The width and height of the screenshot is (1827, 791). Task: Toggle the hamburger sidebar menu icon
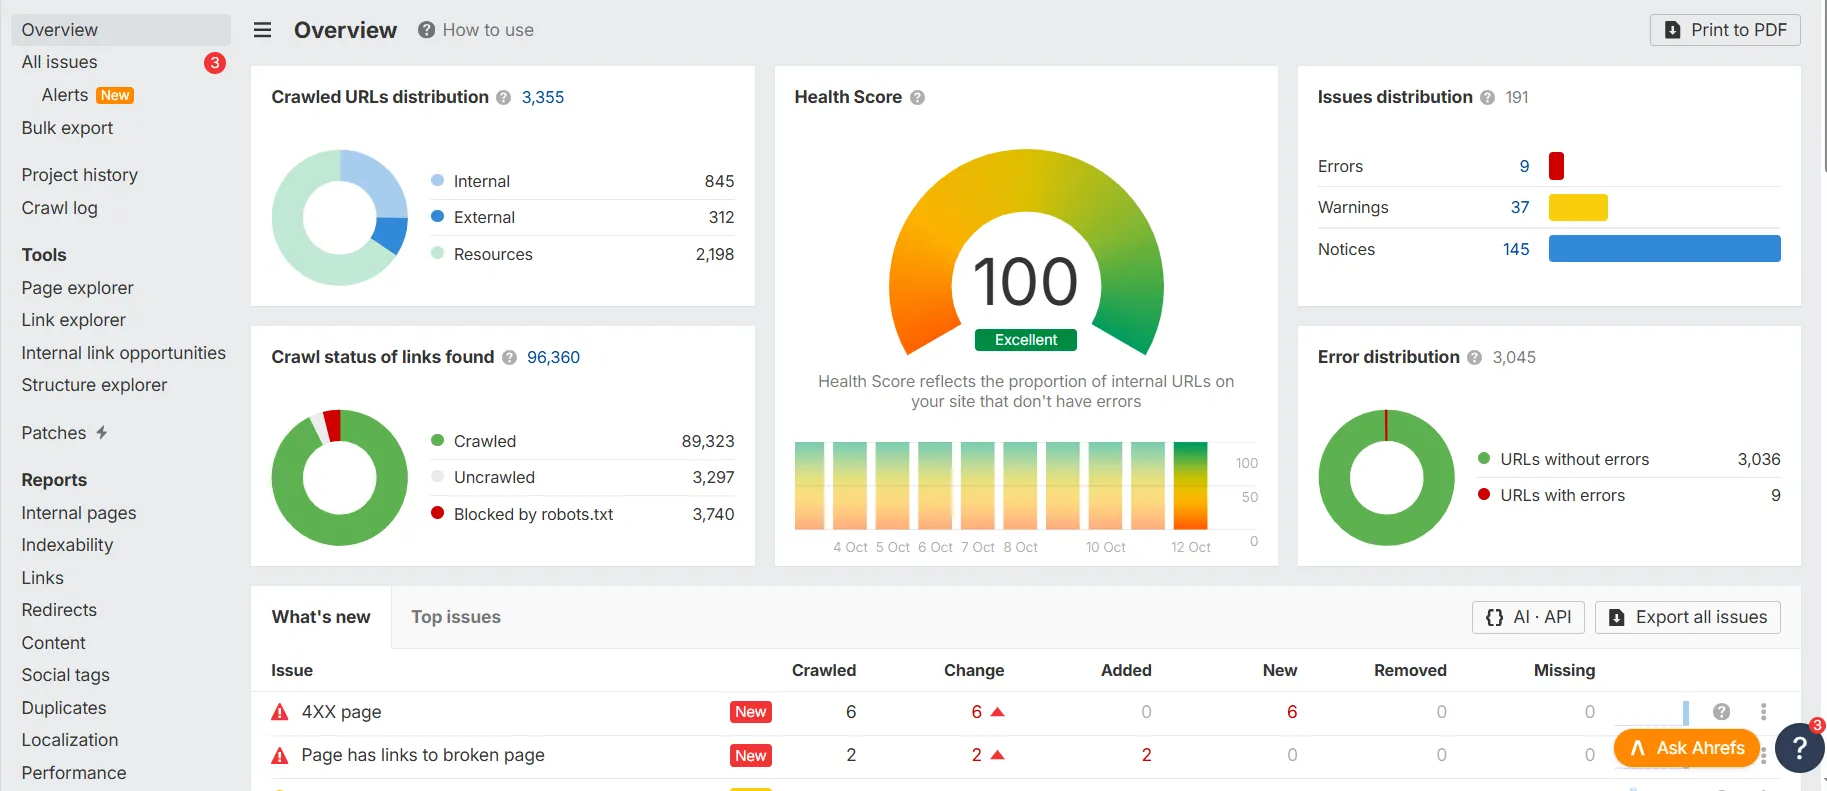click(263, 30)
